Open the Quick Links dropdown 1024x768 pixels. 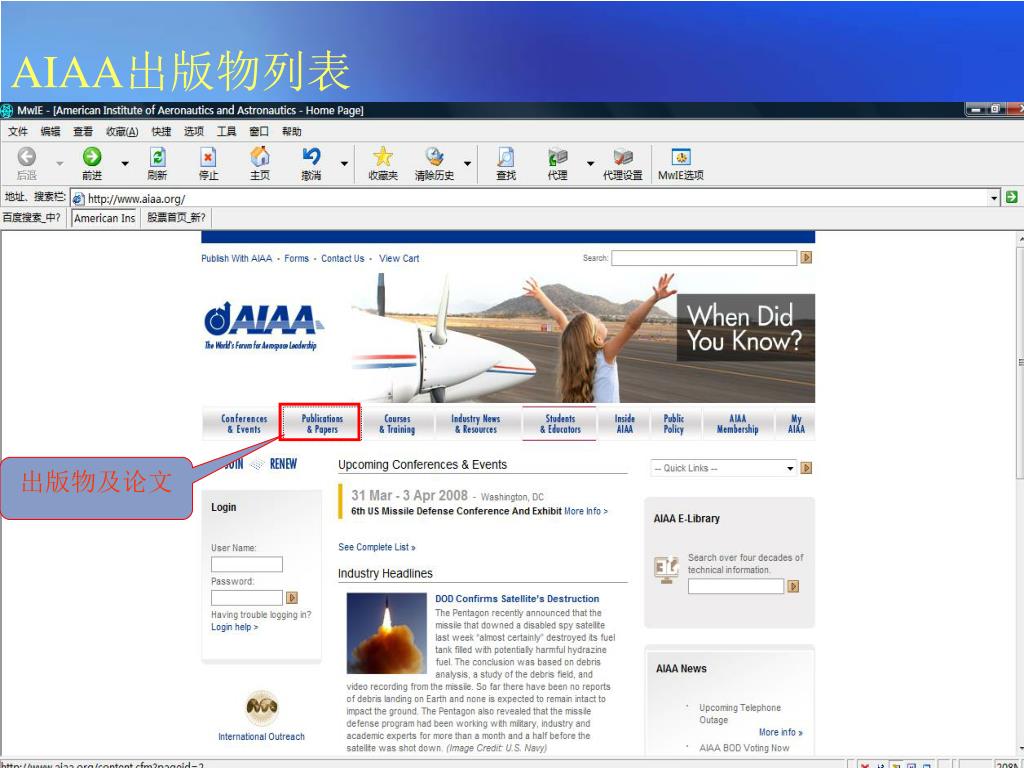790,468
